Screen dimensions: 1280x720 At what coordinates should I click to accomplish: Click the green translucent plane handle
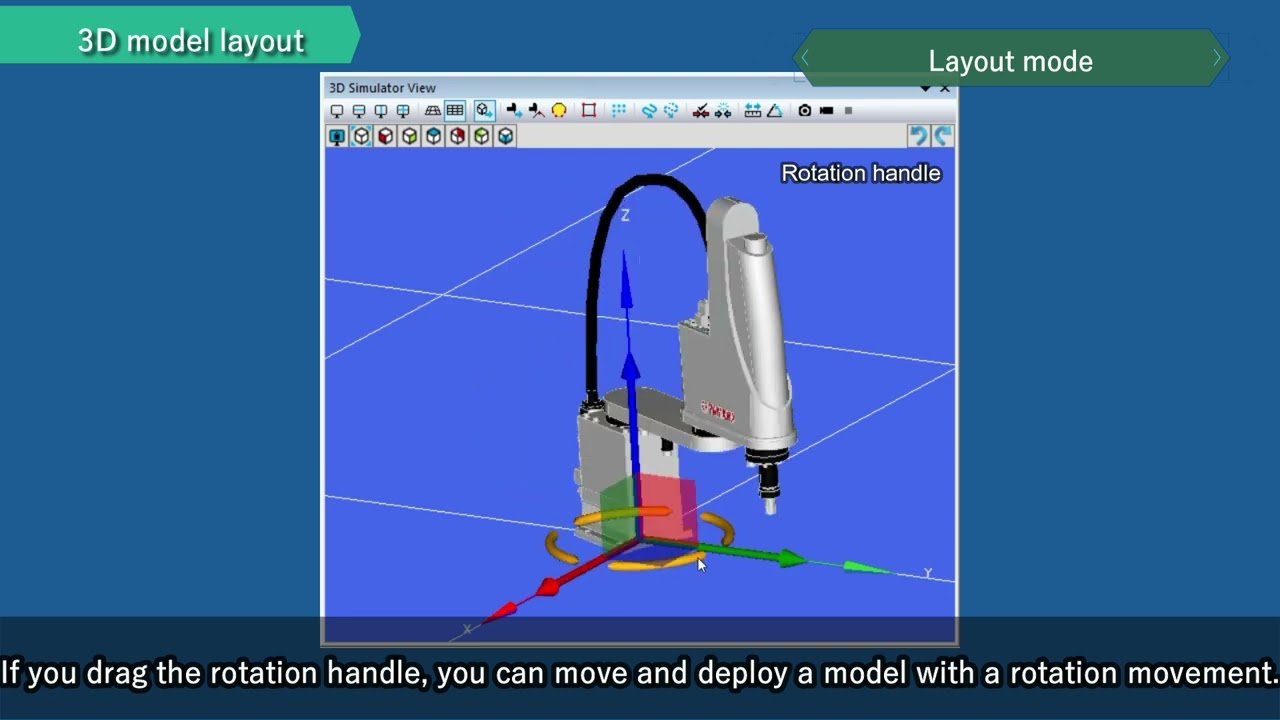(x=617, y=510)
